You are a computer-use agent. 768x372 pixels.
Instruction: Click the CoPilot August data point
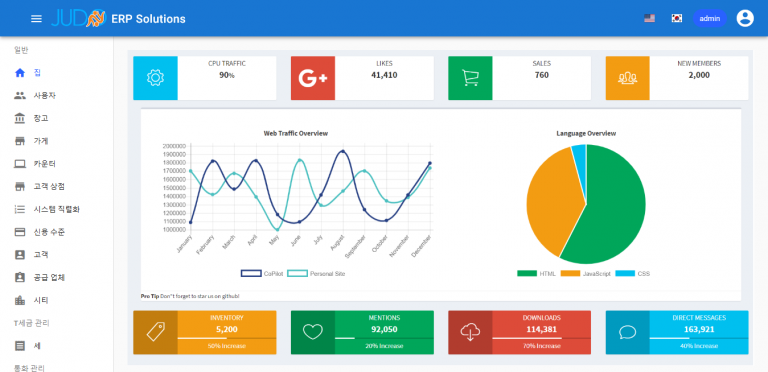[342, 152]
